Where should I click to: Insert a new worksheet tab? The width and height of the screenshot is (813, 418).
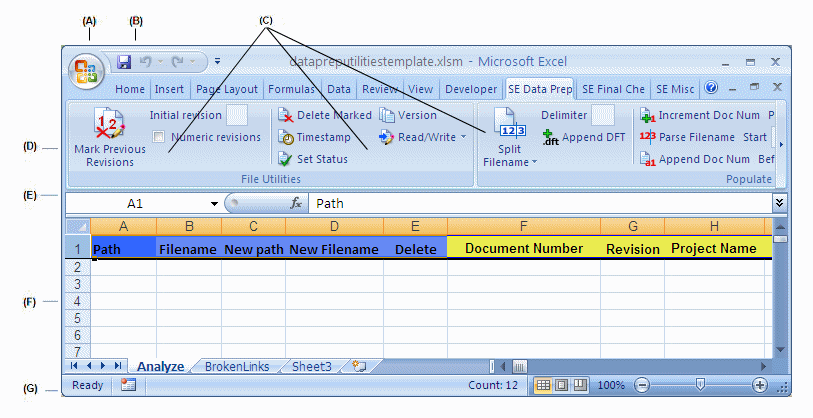coord(359,367)
